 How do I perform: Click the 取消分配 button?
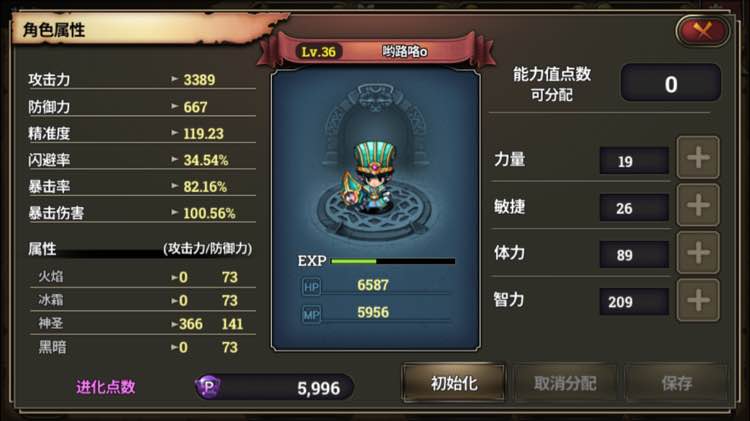coord(565,383)
